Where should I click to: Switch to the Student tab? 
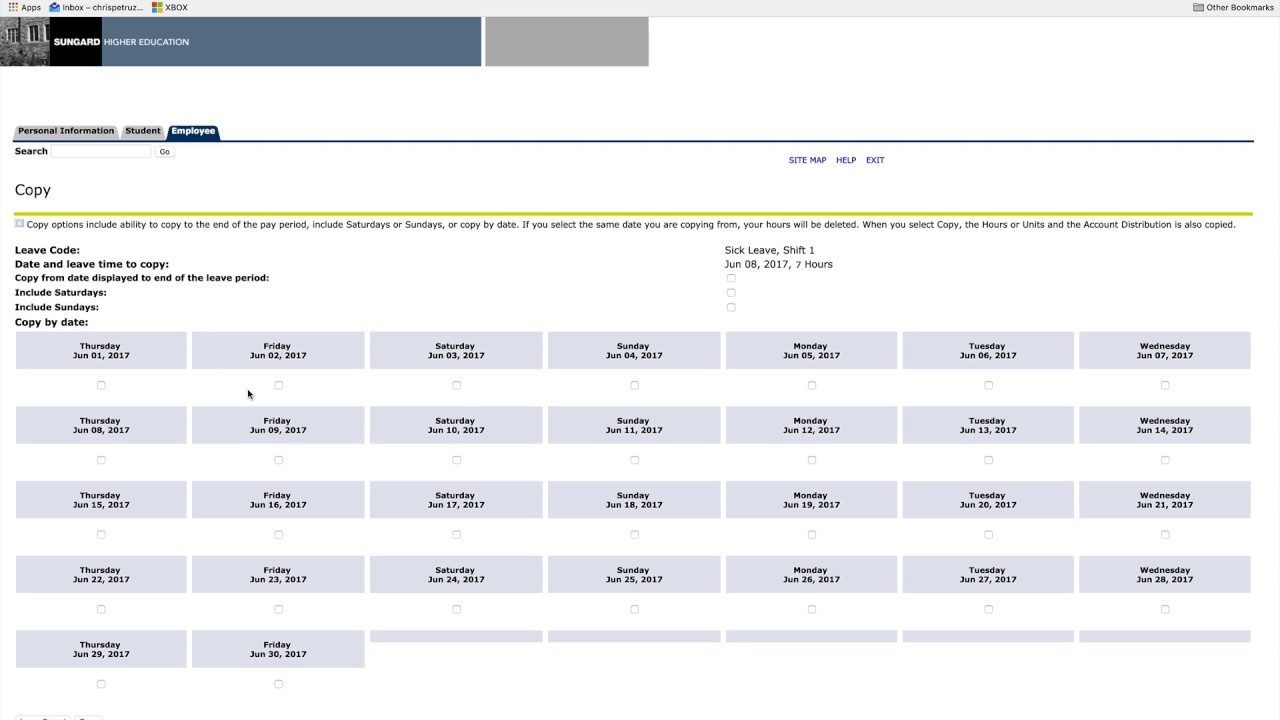(x=142, y=131)
